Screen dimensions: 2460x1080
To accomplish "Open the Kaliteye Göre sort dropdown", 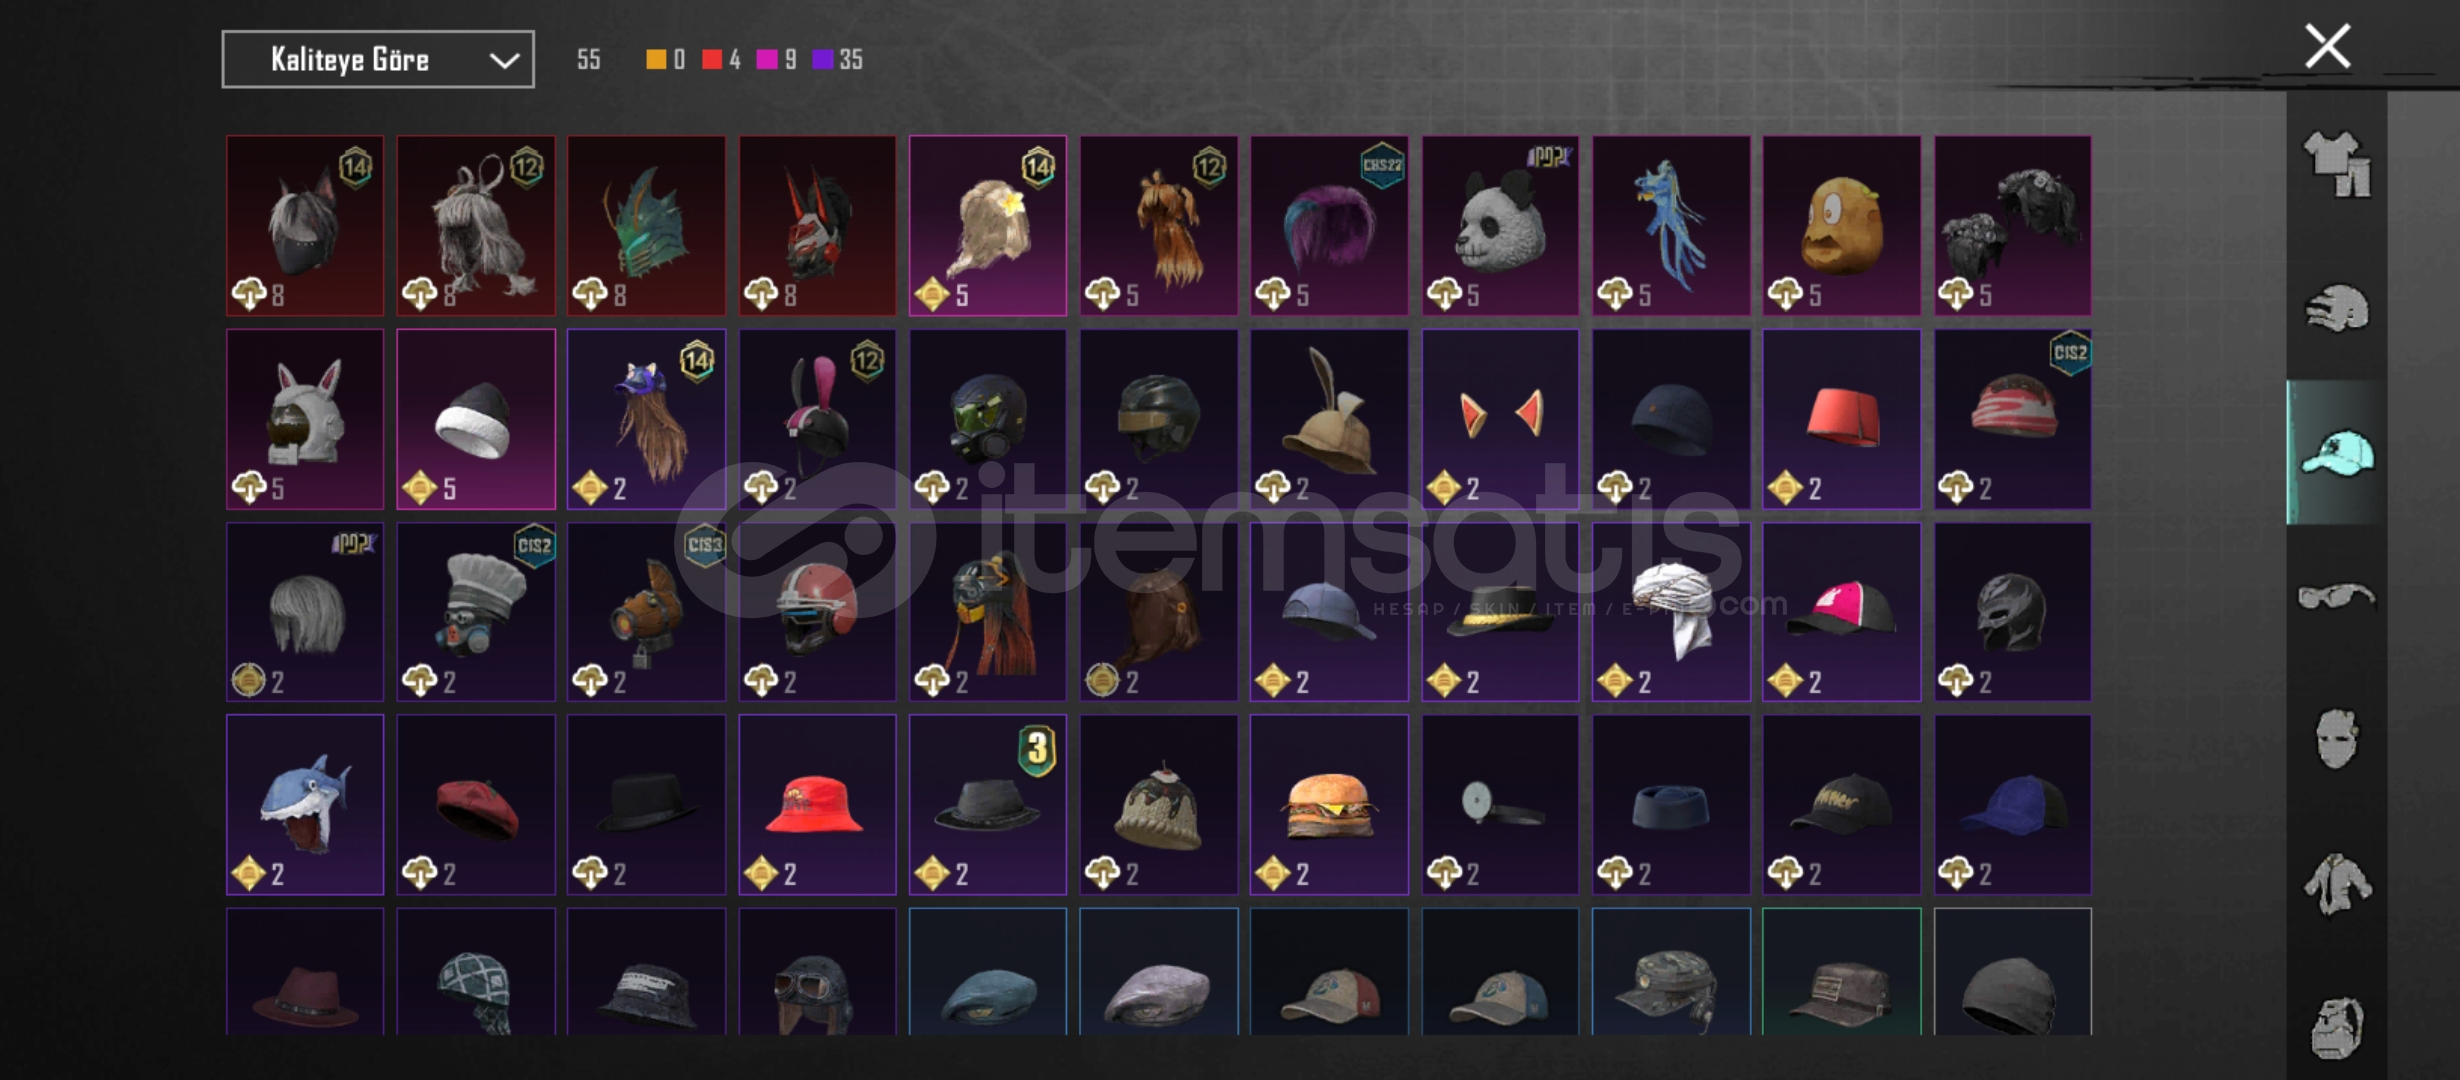I will coord(378,59).
